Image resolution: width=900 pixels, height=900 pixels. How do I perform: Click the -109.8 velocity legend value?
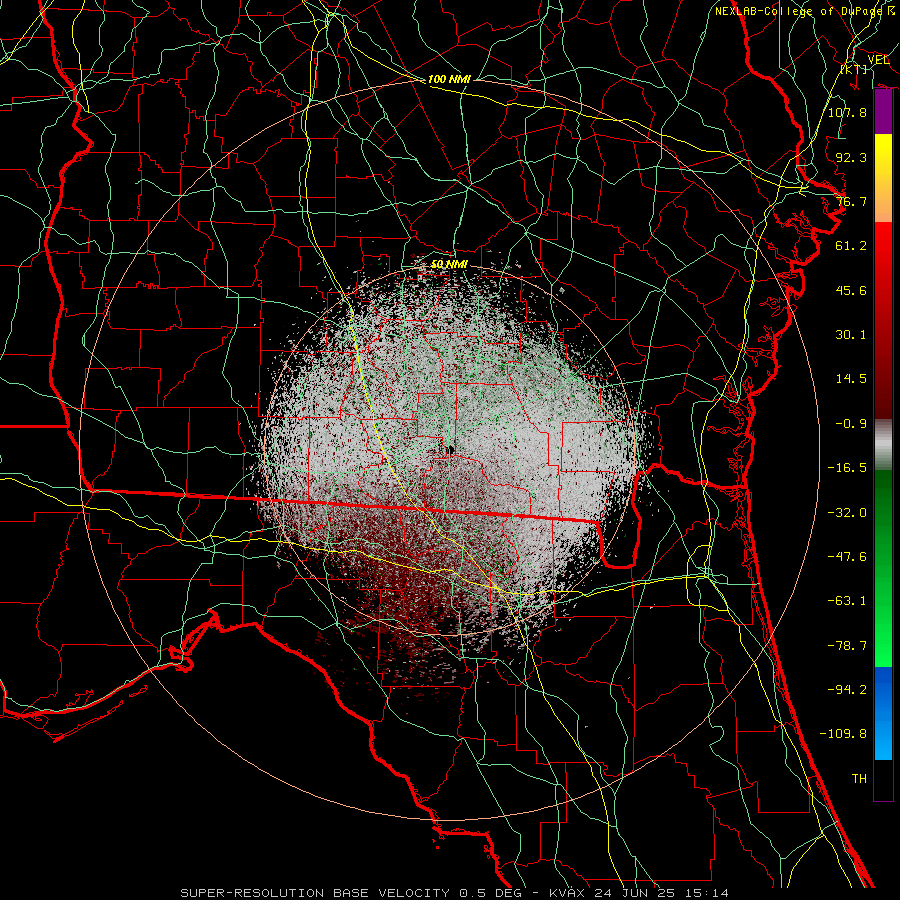click(x=843, y=734)
